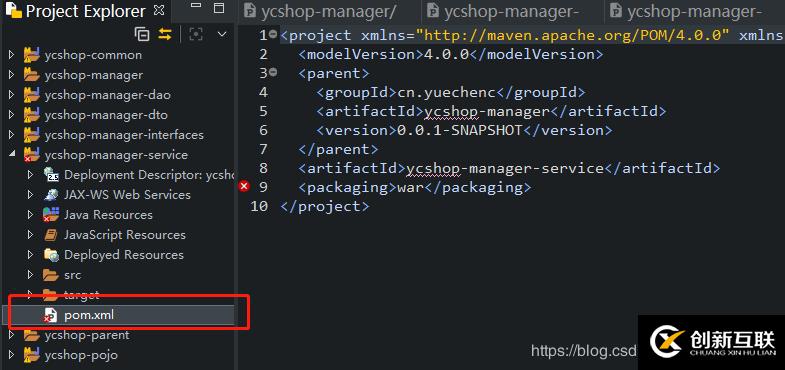Click war packaging value
Image resolution: width=785 pixels, height=370 pixels.
pyautogui.click(x=411, y=187)
